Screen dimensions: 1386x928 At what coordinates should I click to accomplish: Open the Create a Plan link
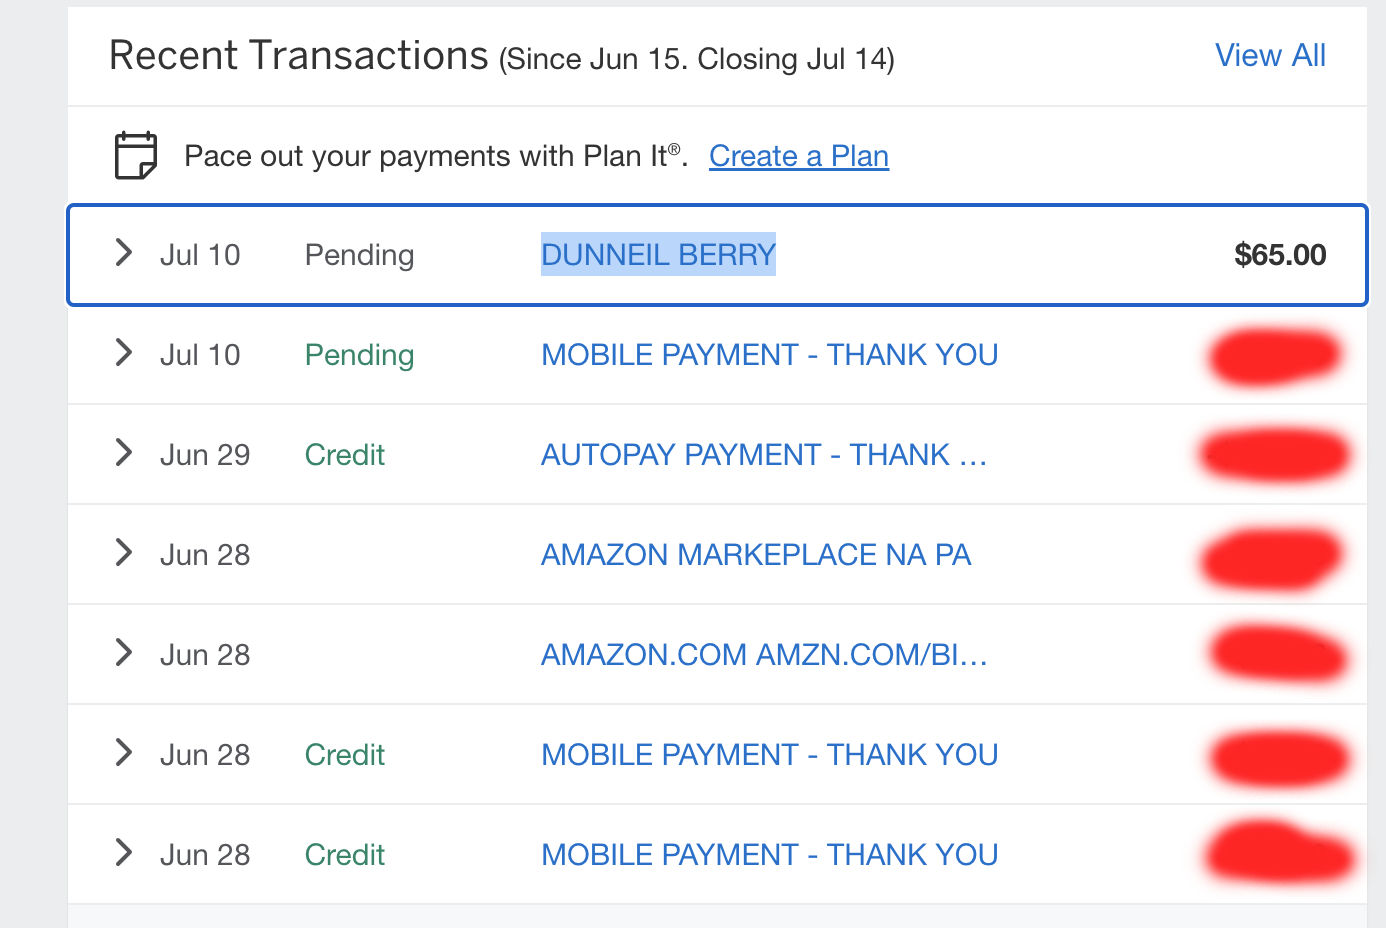(799, 156)
